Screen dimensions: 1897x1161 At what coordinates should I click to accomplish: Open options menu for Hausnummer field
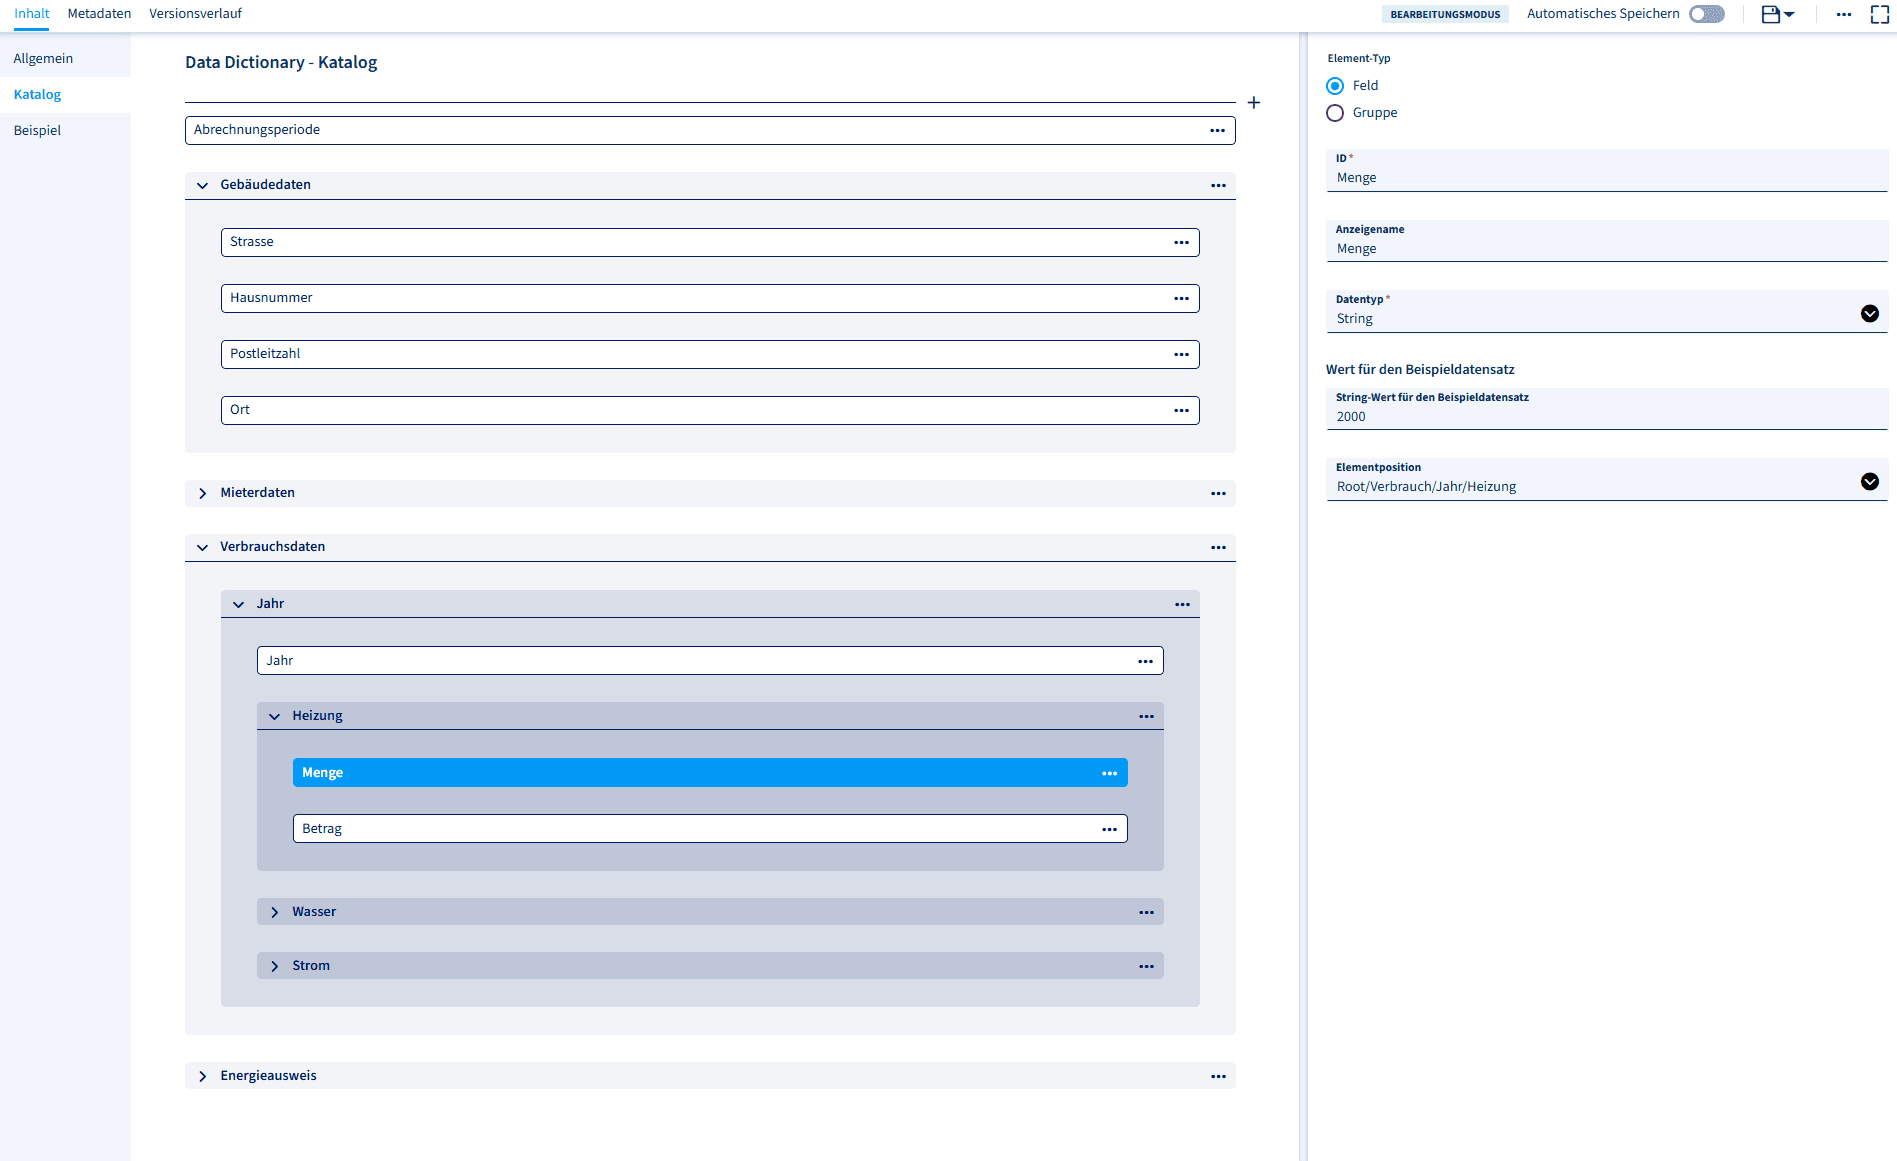(1181, 299)
